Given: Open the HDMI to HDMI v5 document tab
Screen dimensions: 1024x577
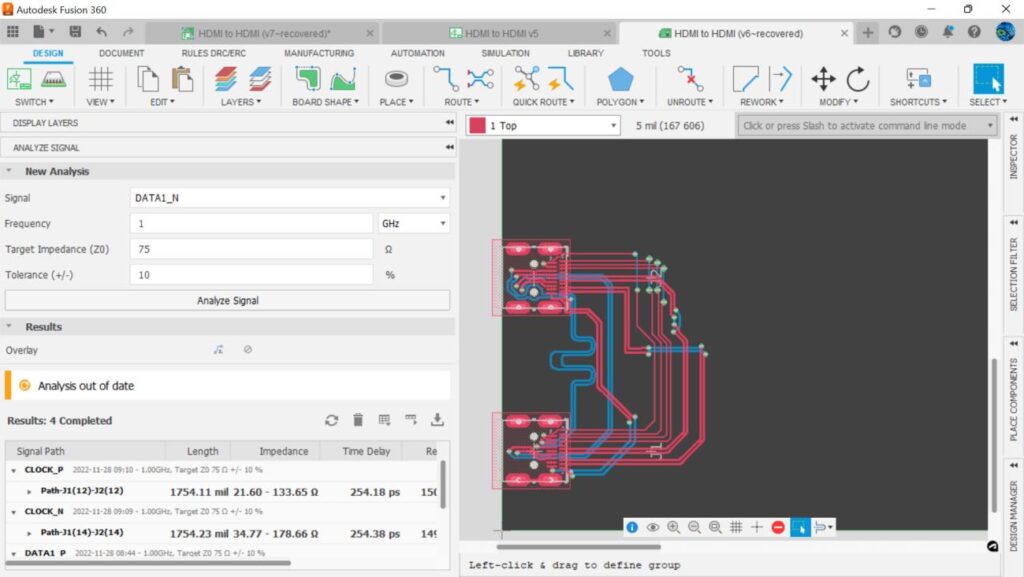Looking at the screenshot, I should [x=494, y=33].
